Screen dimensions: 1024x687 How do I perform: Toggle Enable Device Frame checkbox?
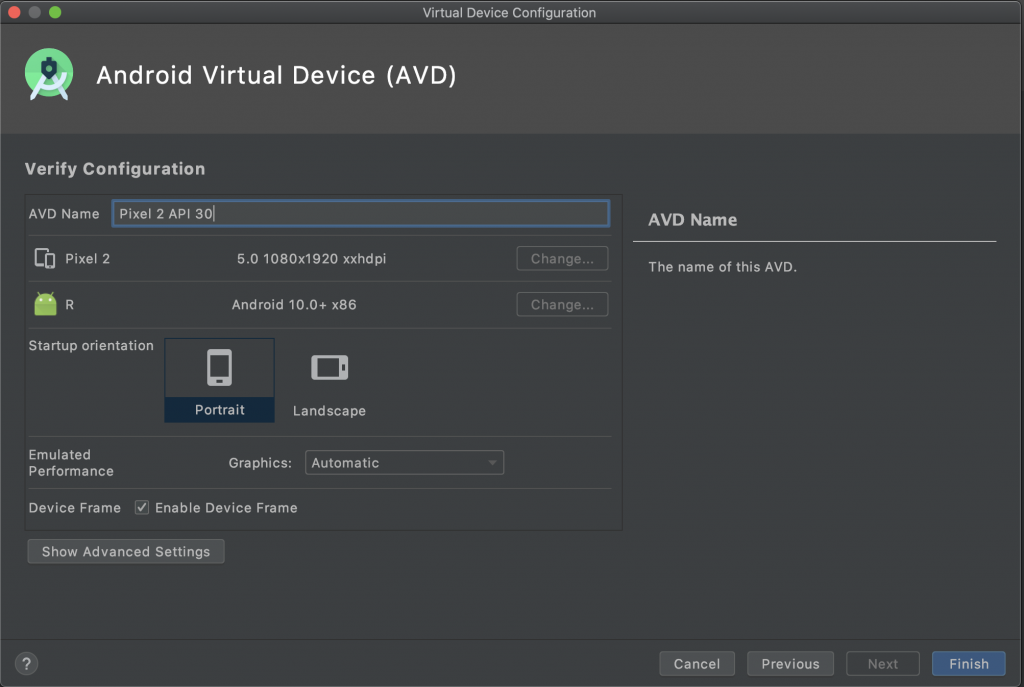(142, 507)
